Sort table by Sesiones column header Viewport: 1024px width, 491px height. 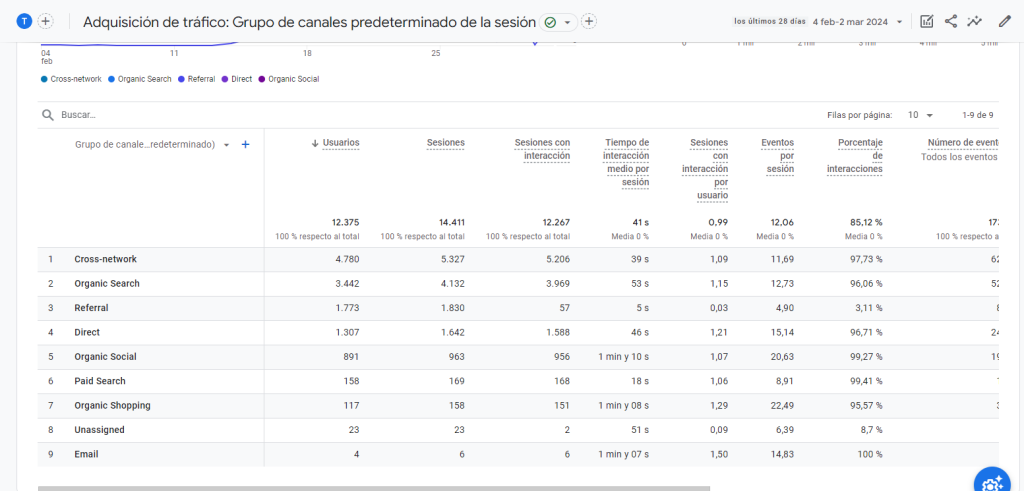click(445, 143)
